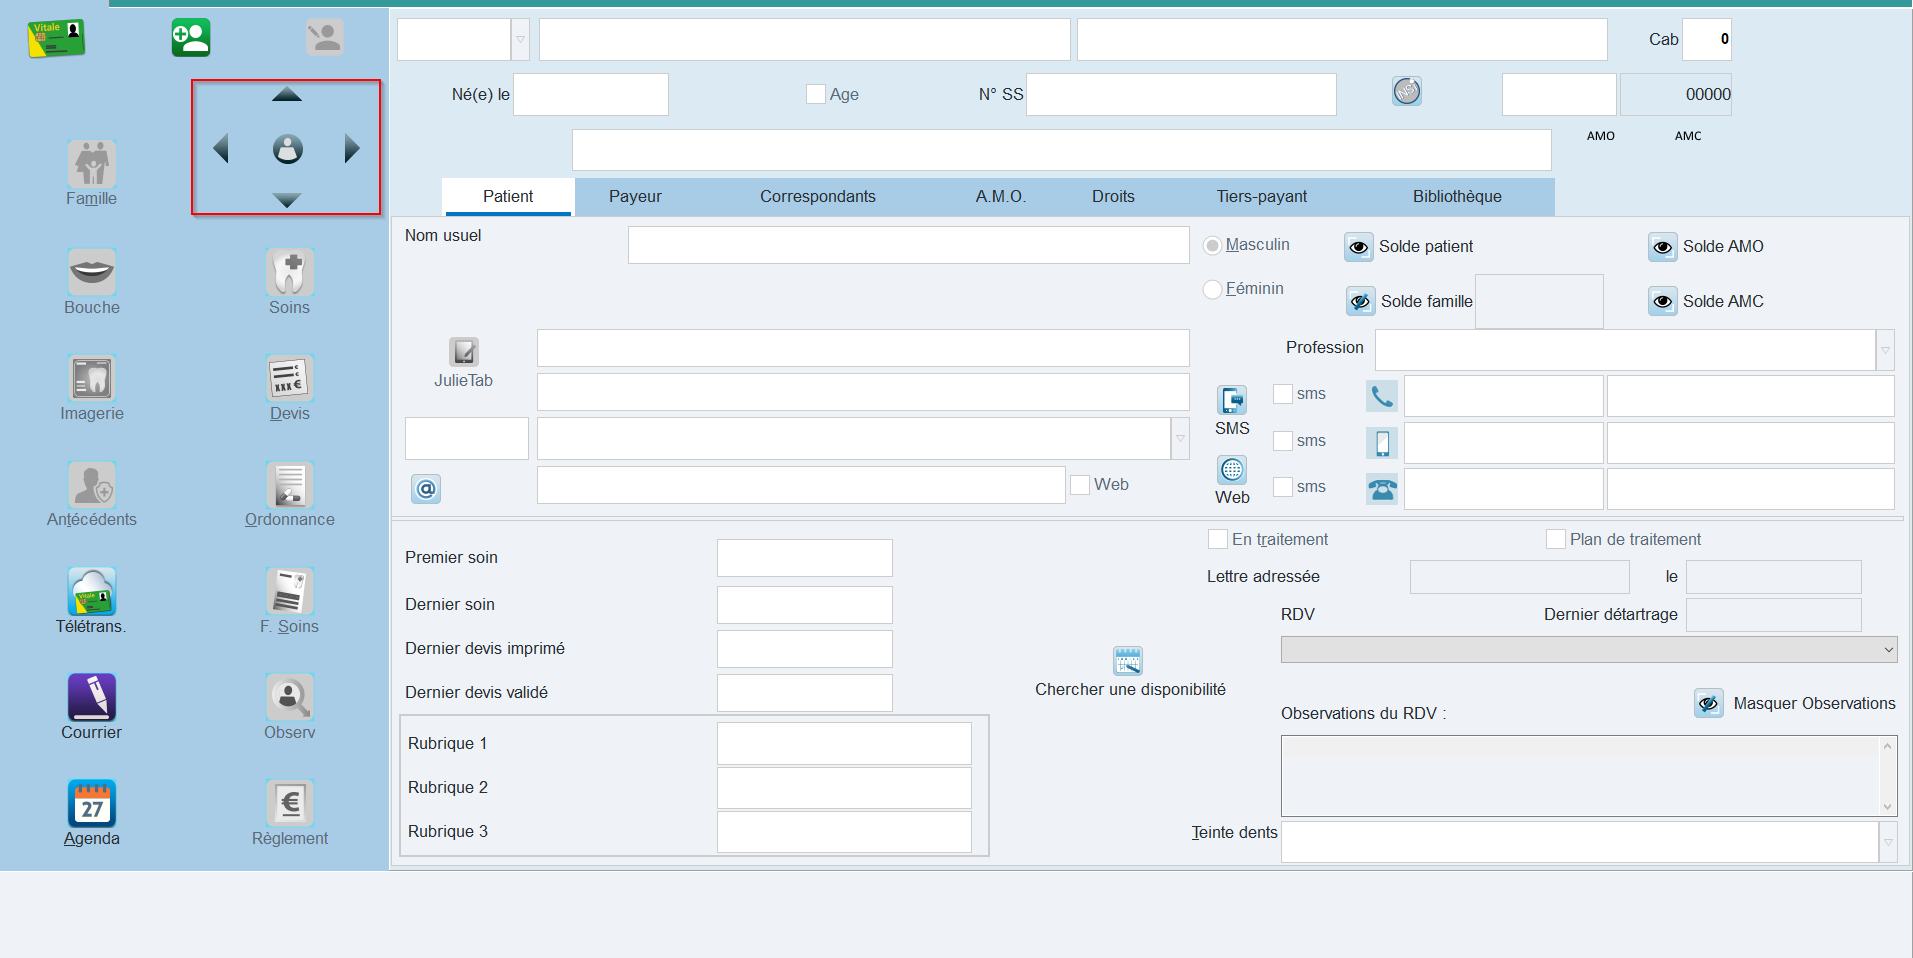Open the Règlement payment icon
This screenshot has width=1913, height=958.
pyautogui.click(x=290, y=803)
